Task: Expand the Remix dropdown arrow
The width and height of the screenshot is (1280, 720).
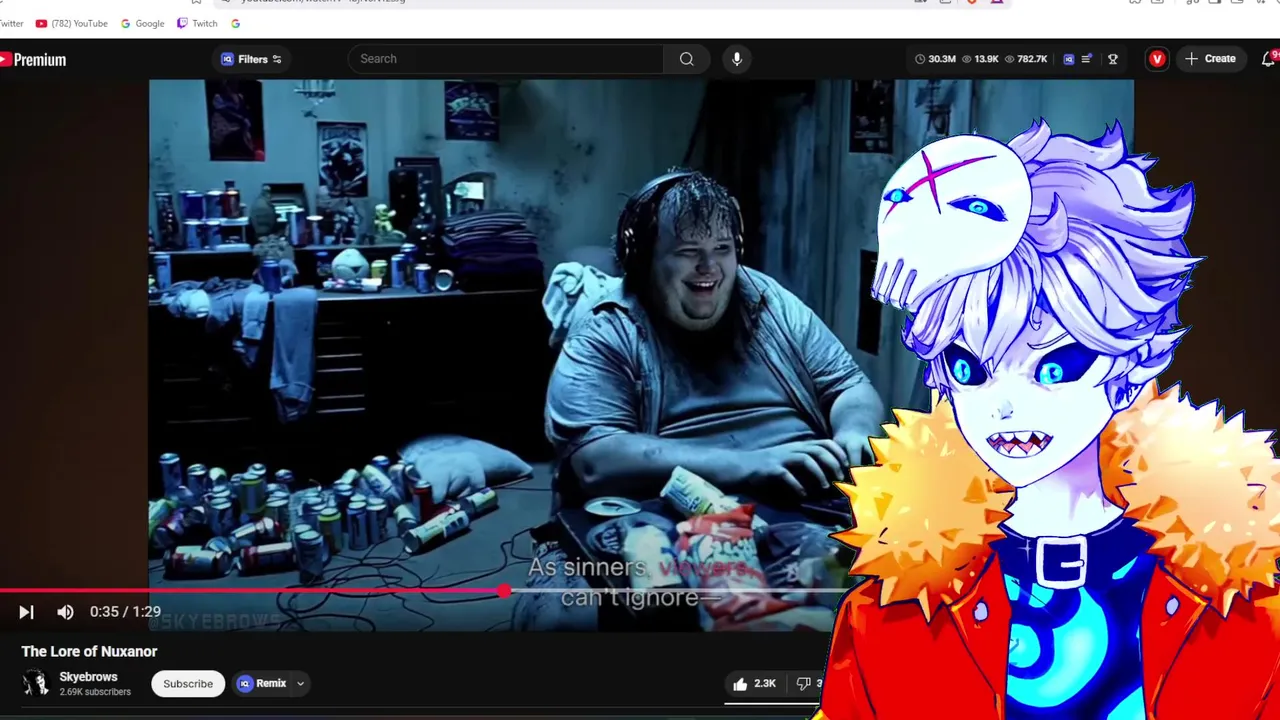Action: pos(300,684)
